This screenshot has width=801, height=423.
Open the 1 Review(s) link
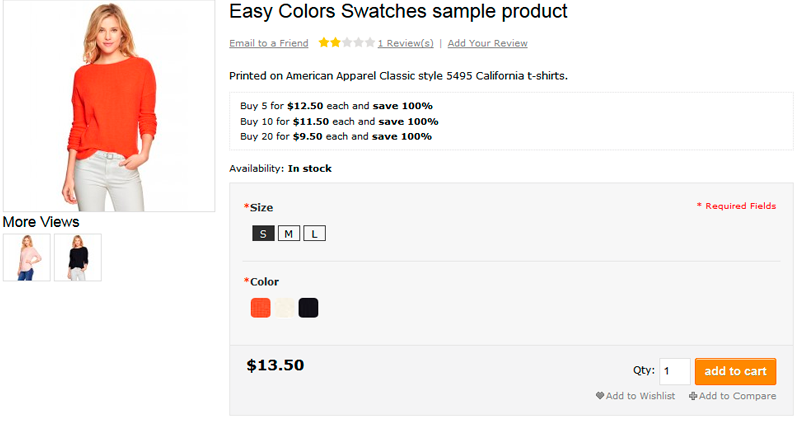coord(406,43)
